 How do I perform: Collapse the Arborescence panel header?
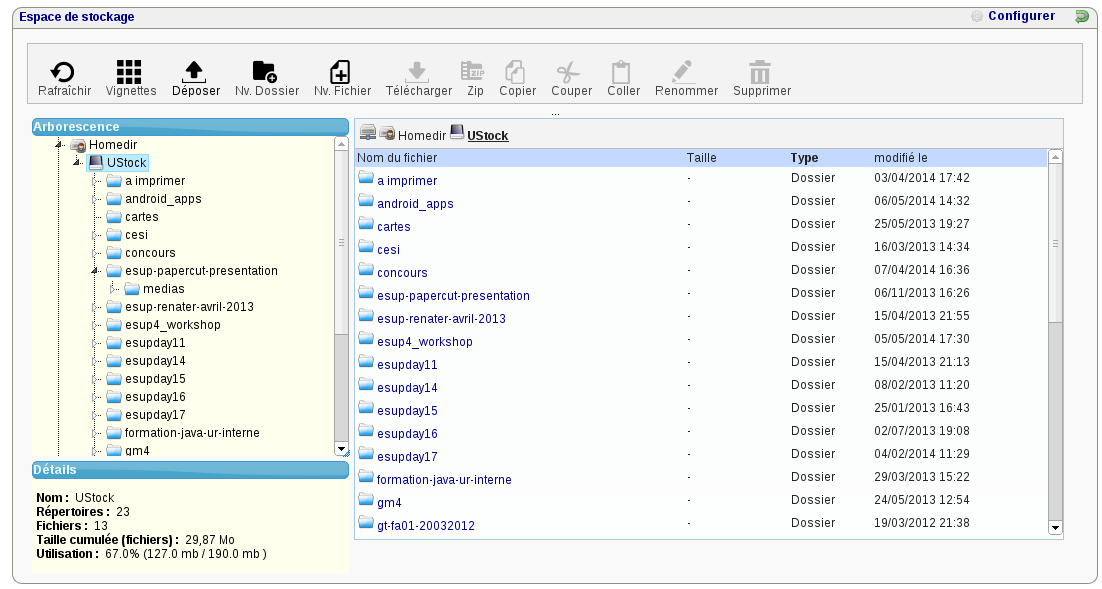tap(190, 127)
